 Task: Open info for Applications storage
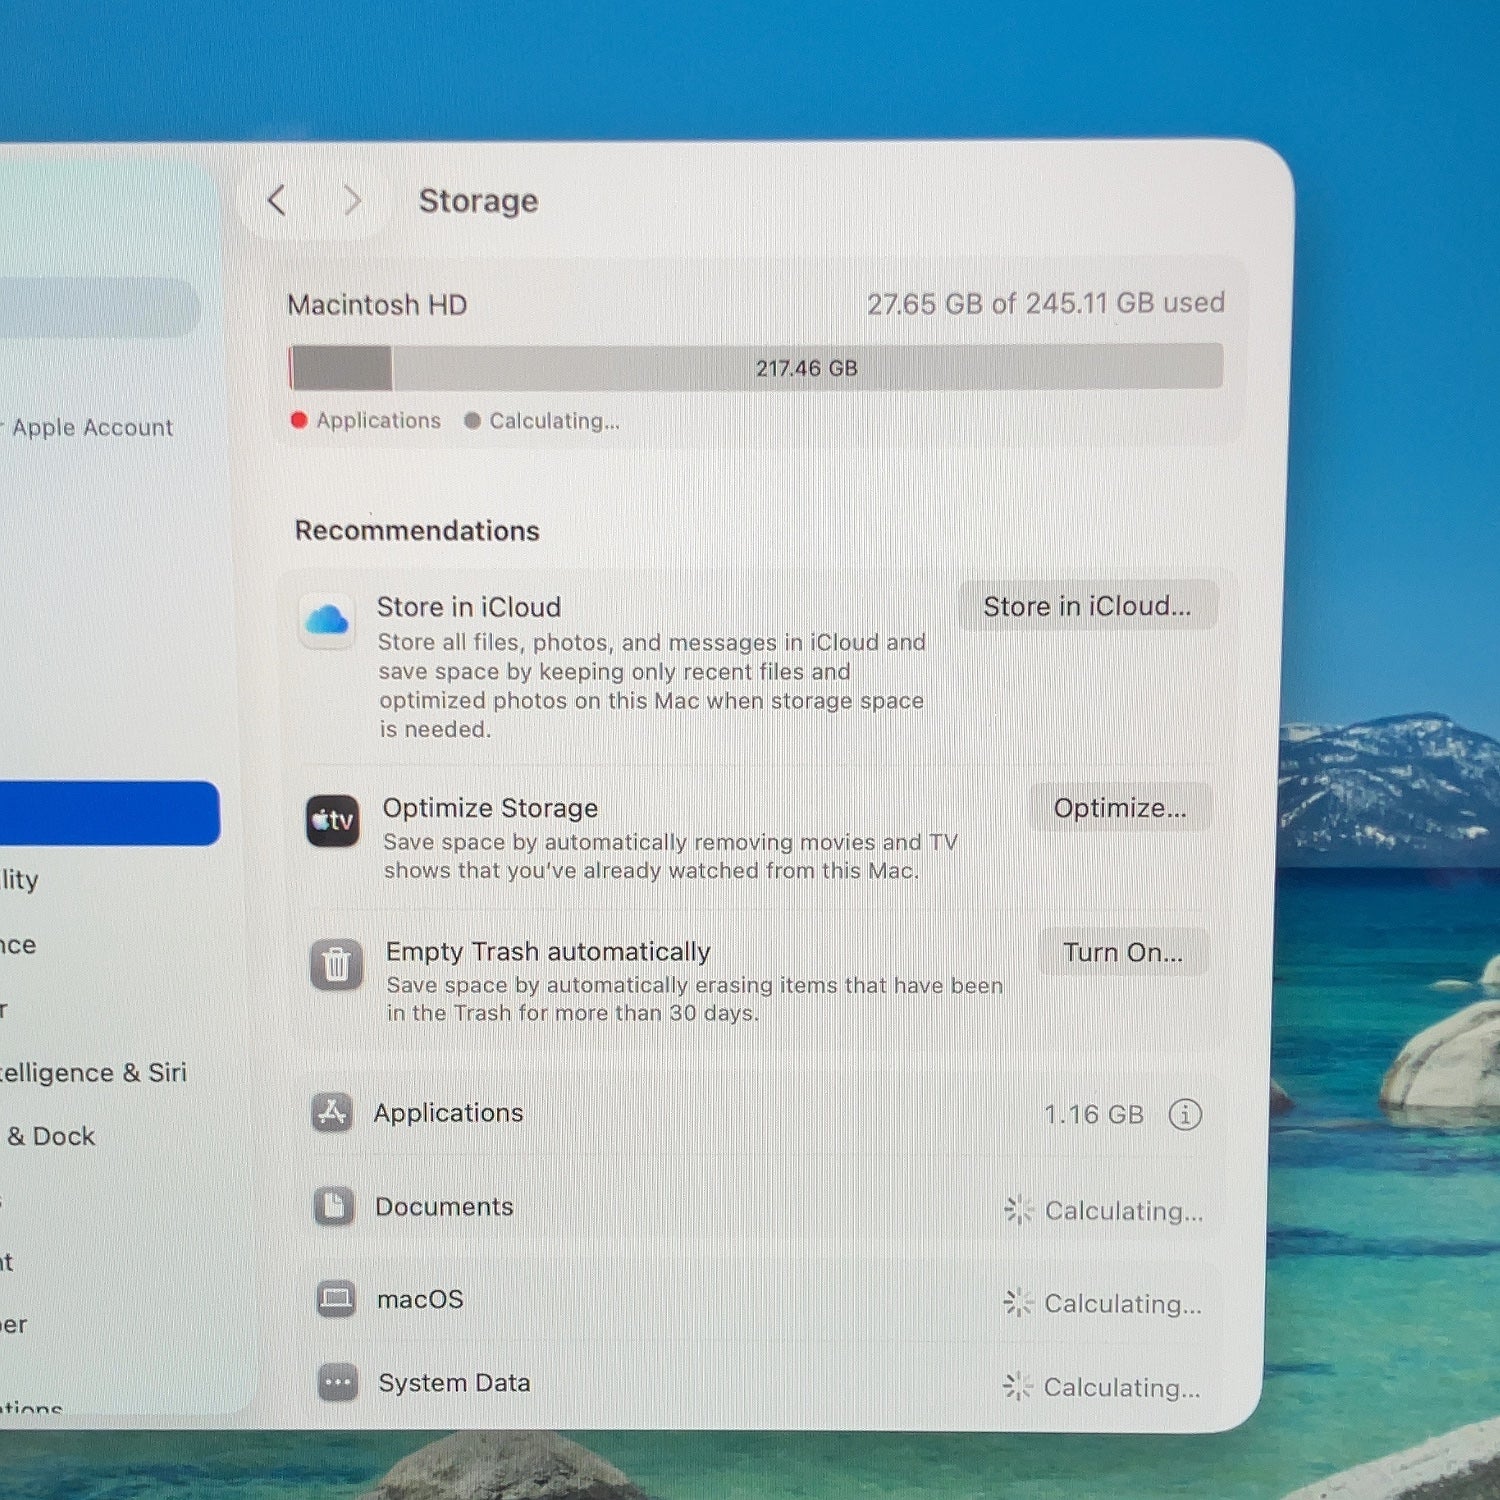1185,1114
